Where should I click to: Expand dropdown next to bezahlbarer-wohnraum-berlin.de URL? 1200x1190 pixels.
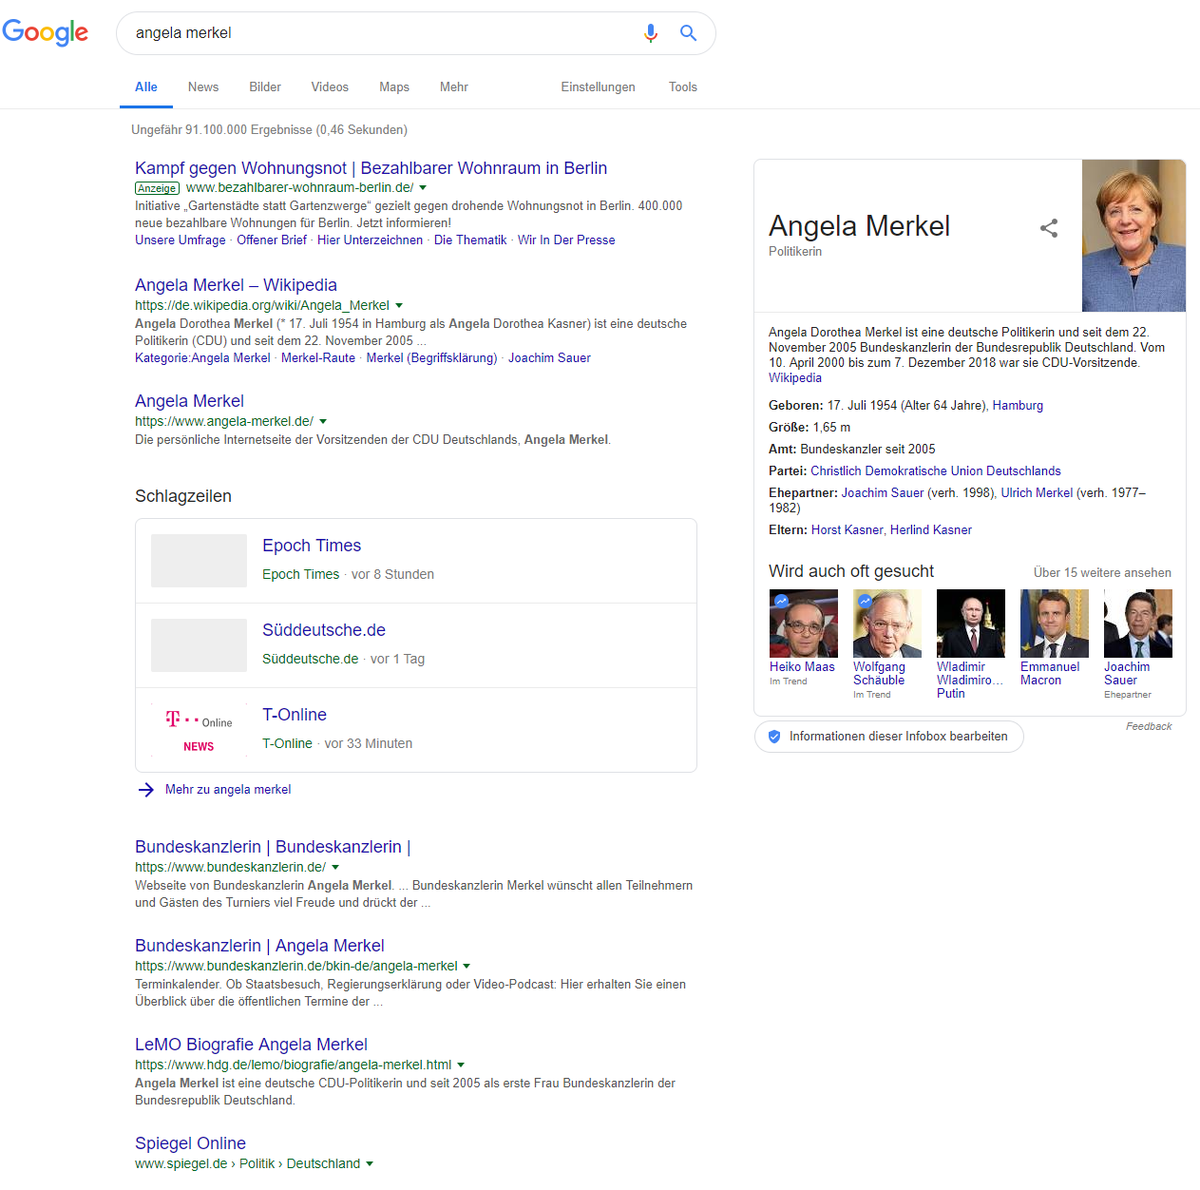[x=423, y=188]
